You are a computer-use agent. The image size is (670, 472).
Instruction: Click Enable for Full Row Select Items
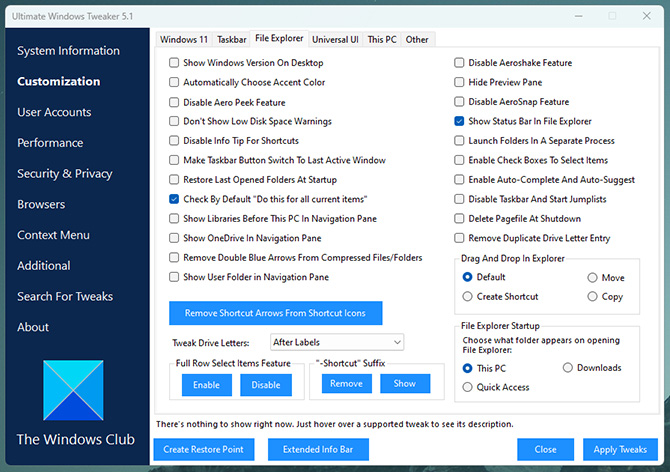(x=206, y=385)
